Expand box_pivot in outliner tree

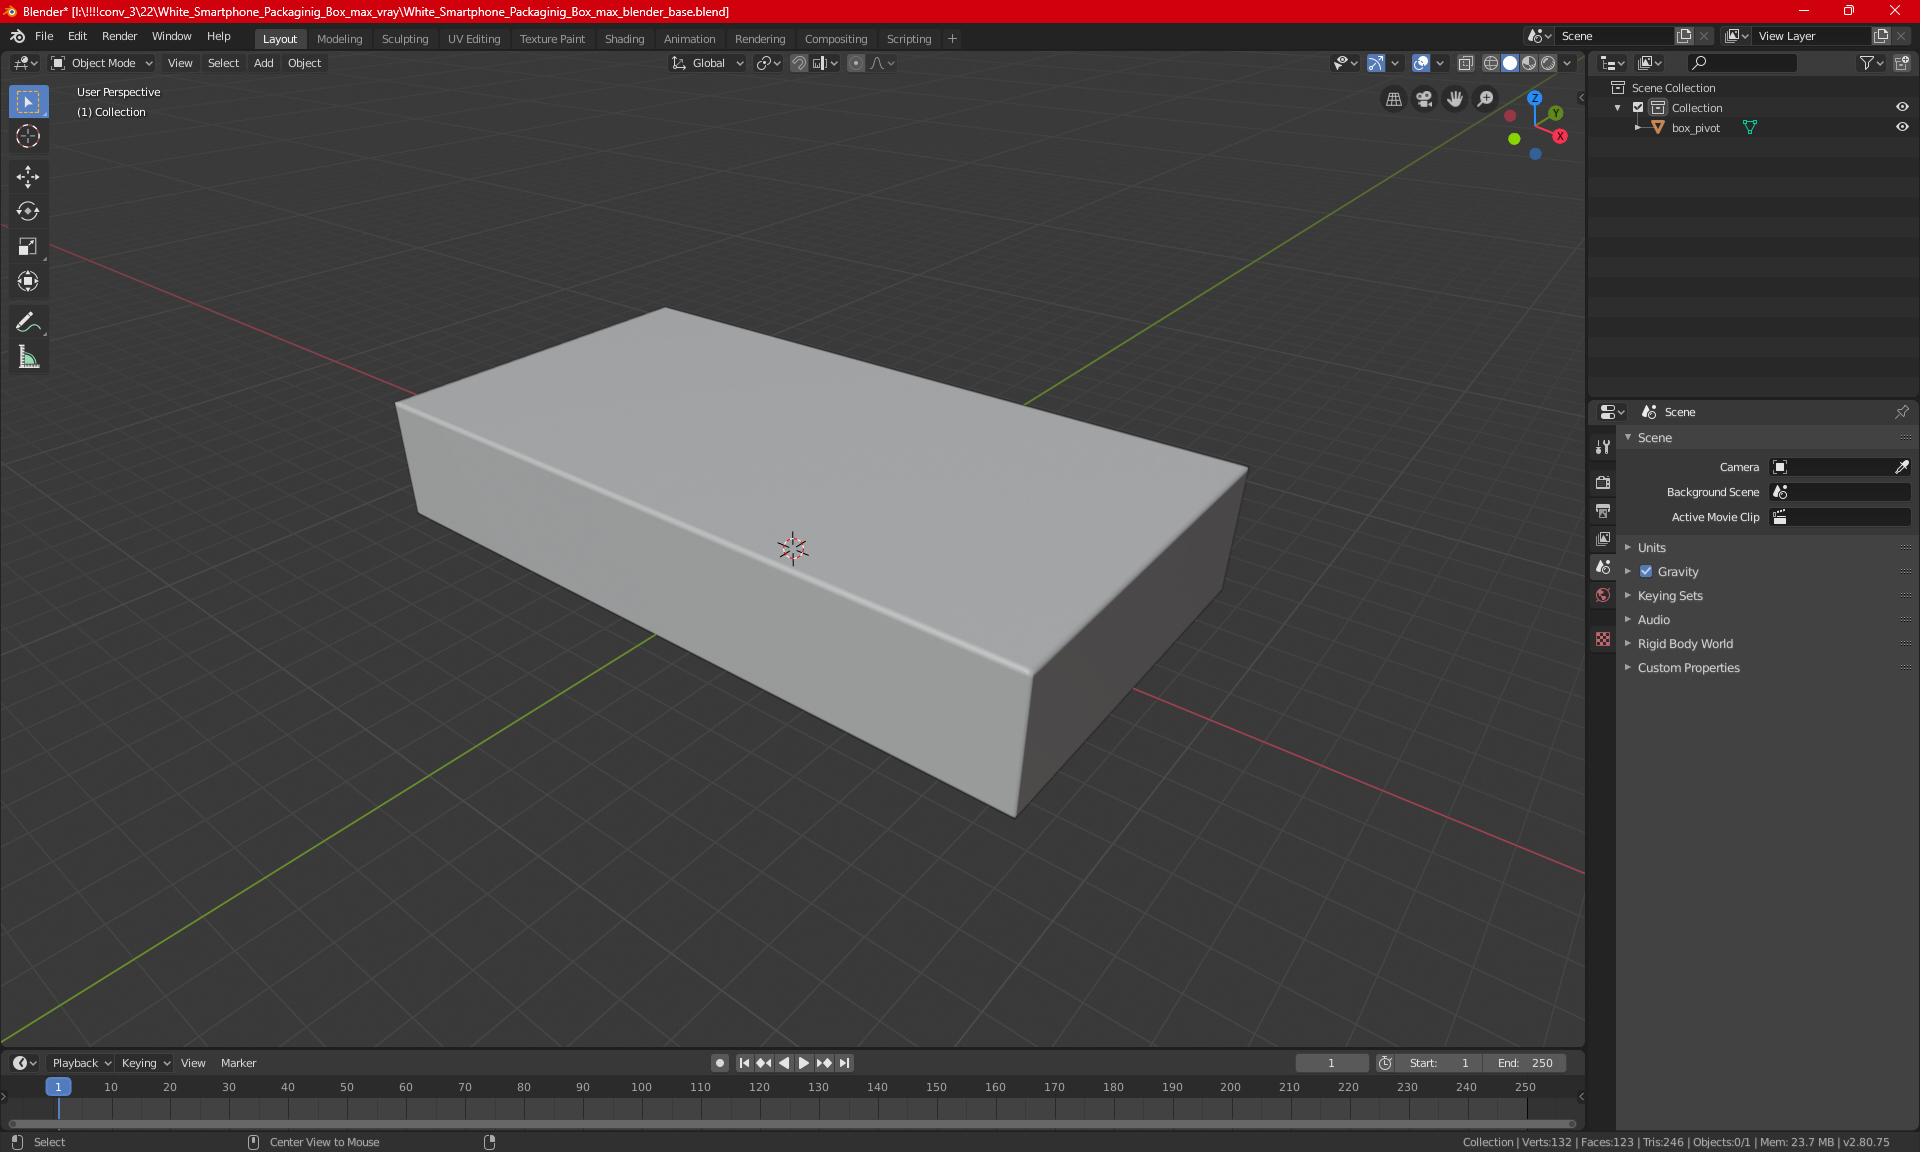[x=1638, y=128]
